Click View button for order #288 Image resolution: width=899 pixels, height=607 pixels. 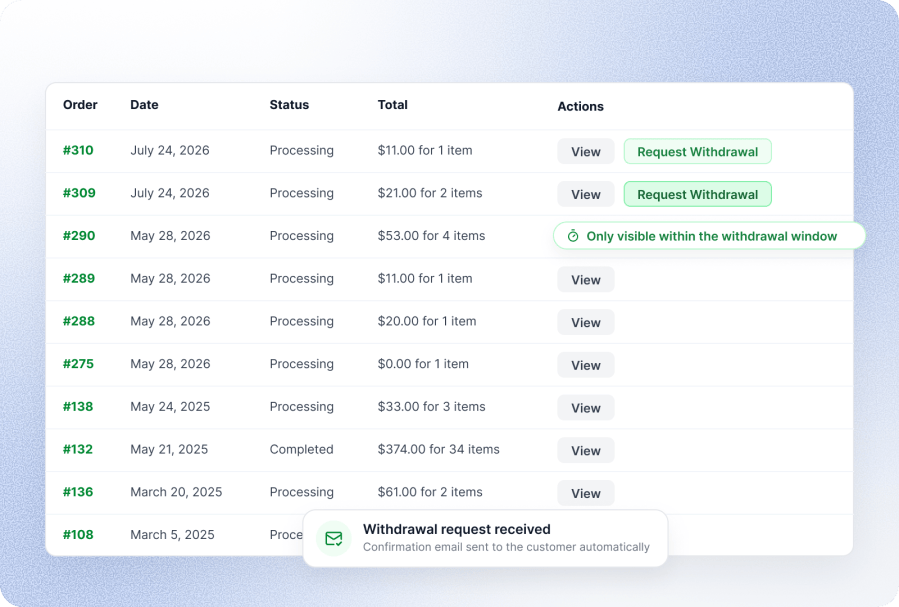(x=586, y=323)
